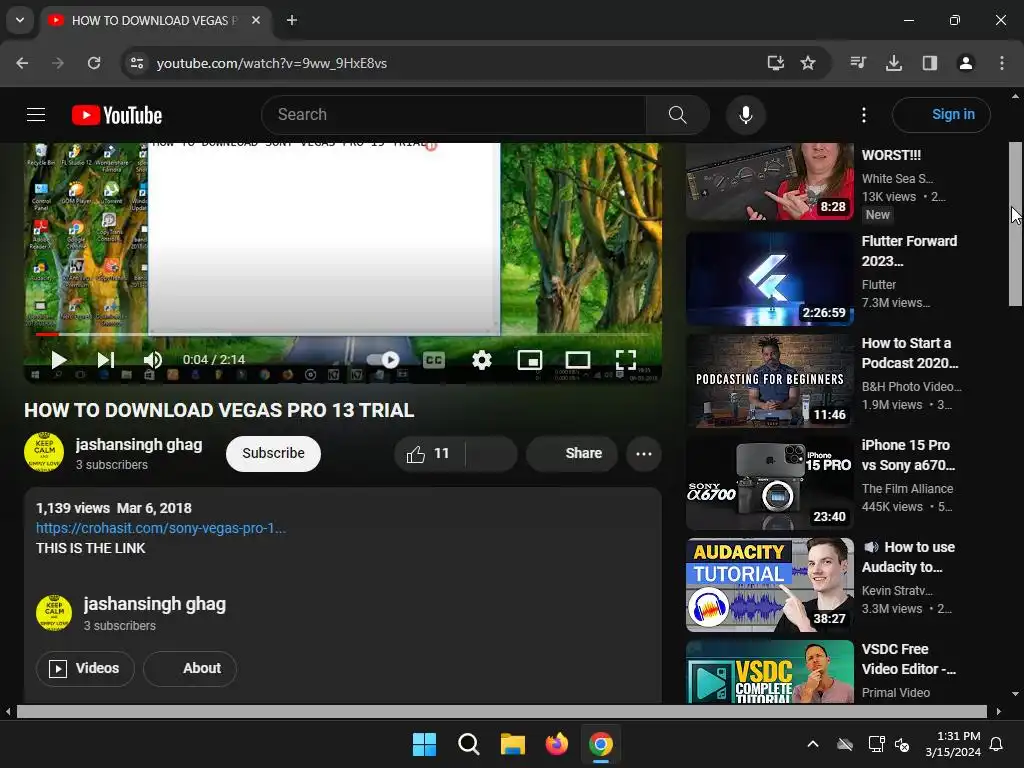Open taskbar search

pyautogui.click(x=469, y=744)
